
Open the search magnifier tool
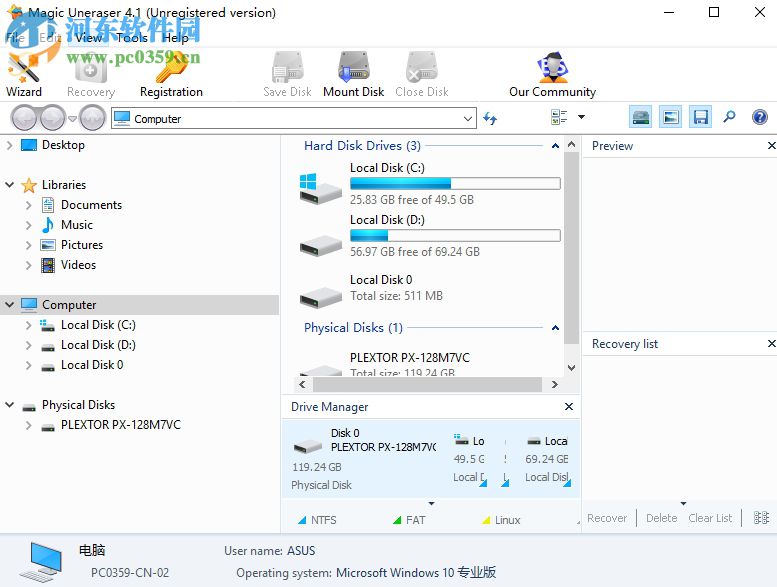729,117
